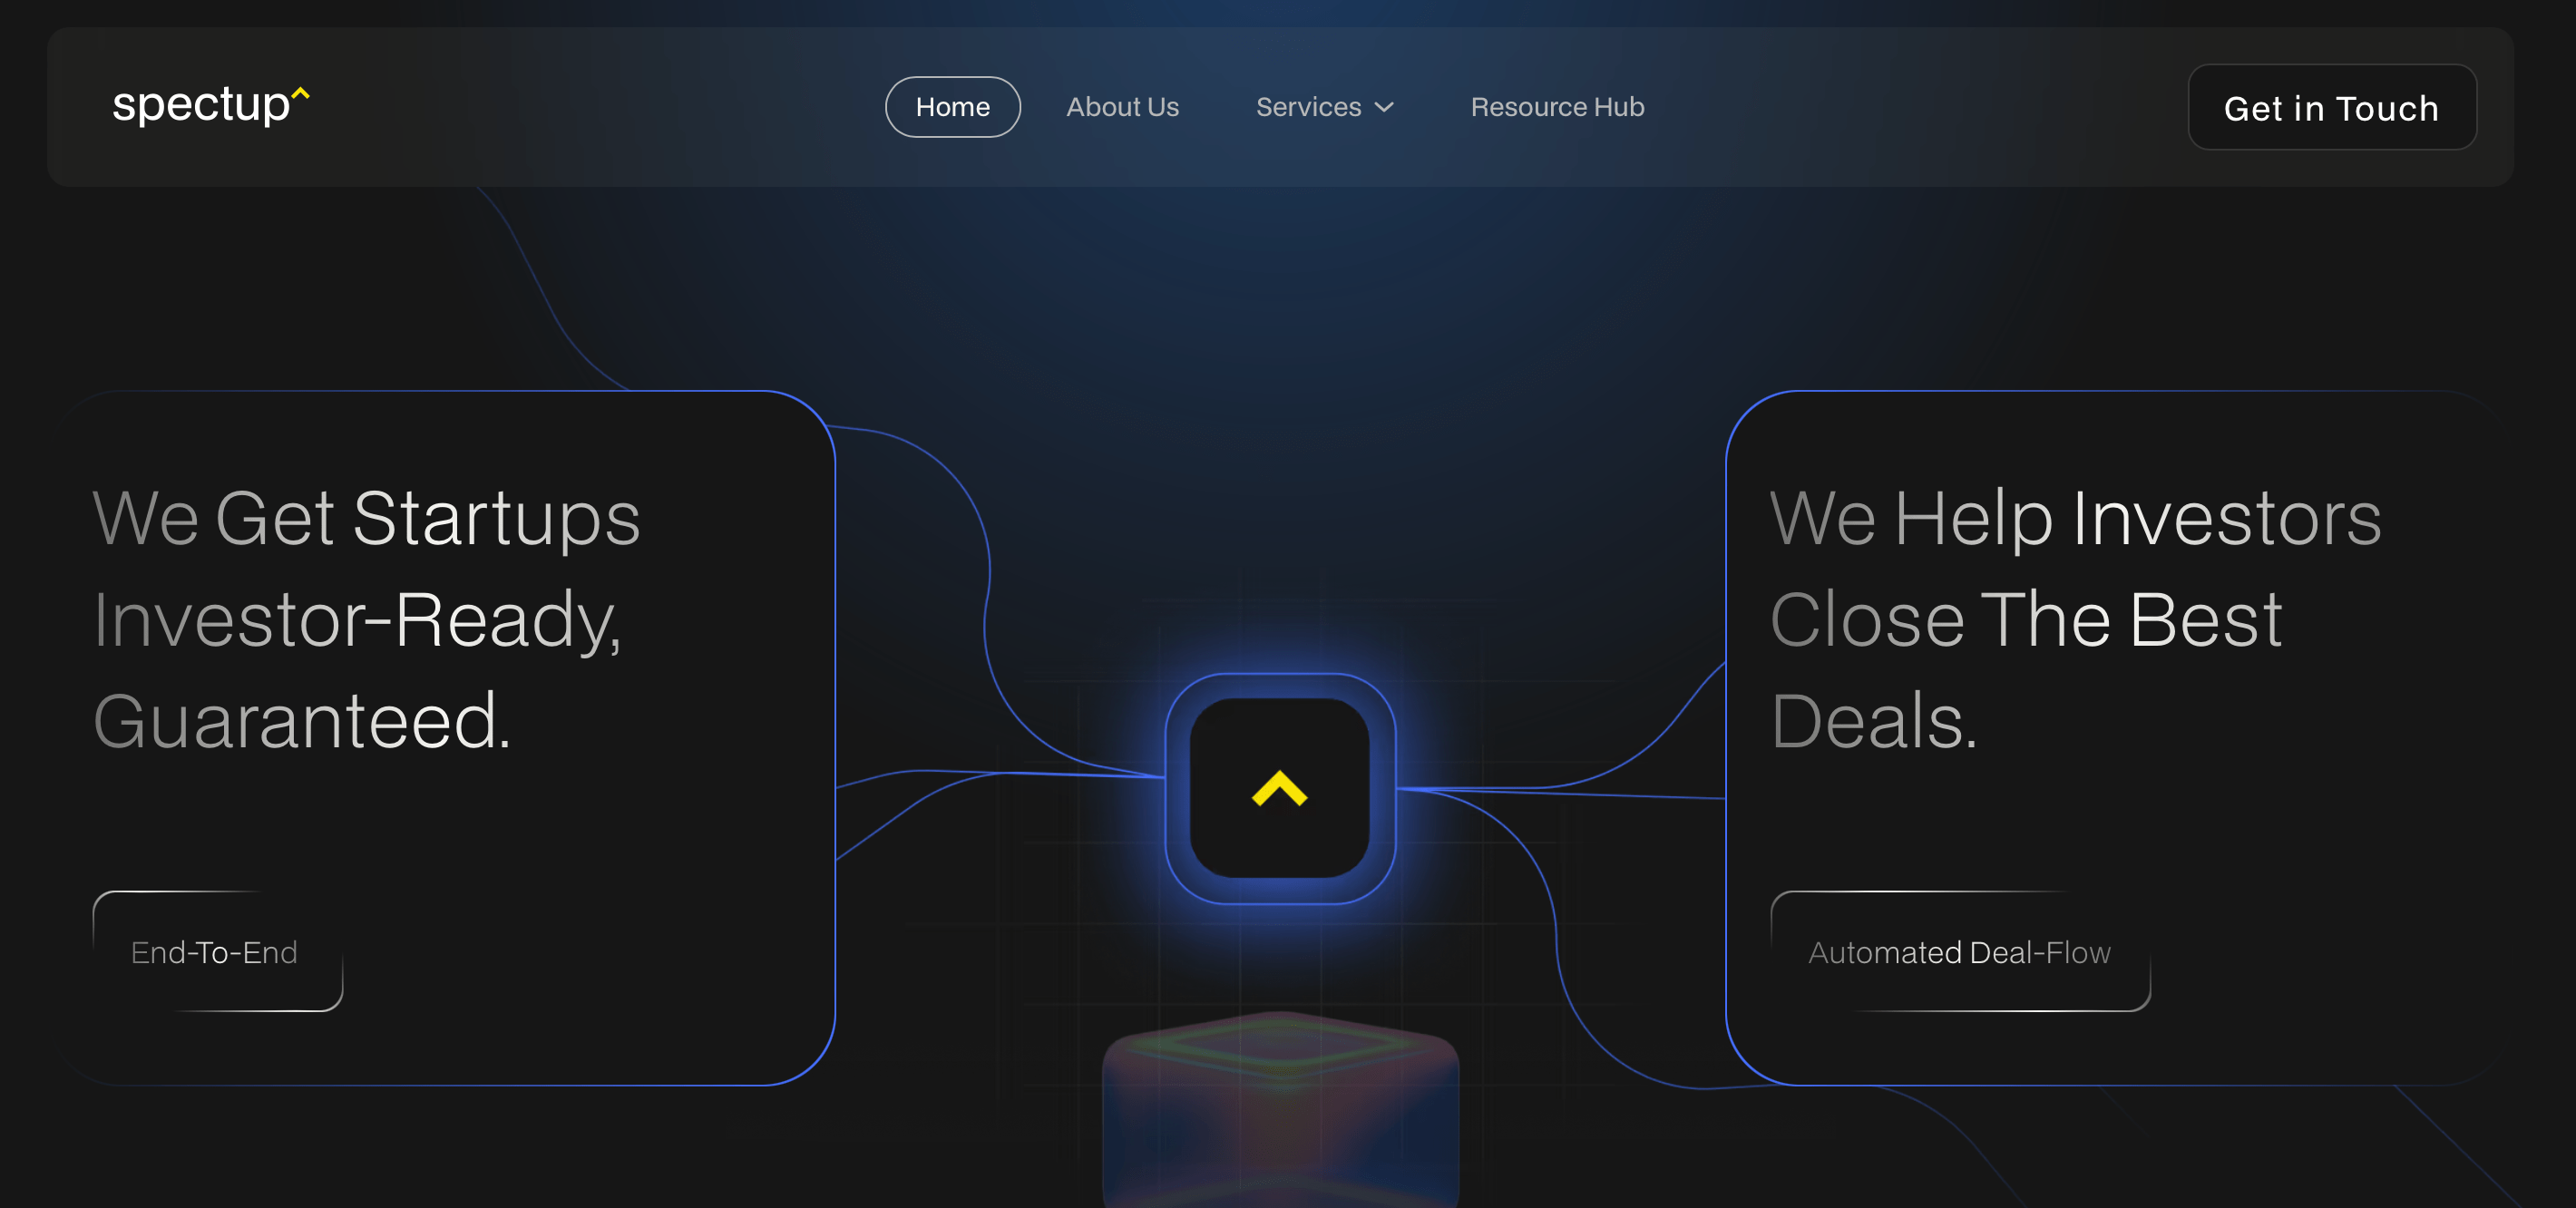Viewport: 2576px width, 1208px height.
Task: Open the Resource Hub link
Action: pos(1557,107)
